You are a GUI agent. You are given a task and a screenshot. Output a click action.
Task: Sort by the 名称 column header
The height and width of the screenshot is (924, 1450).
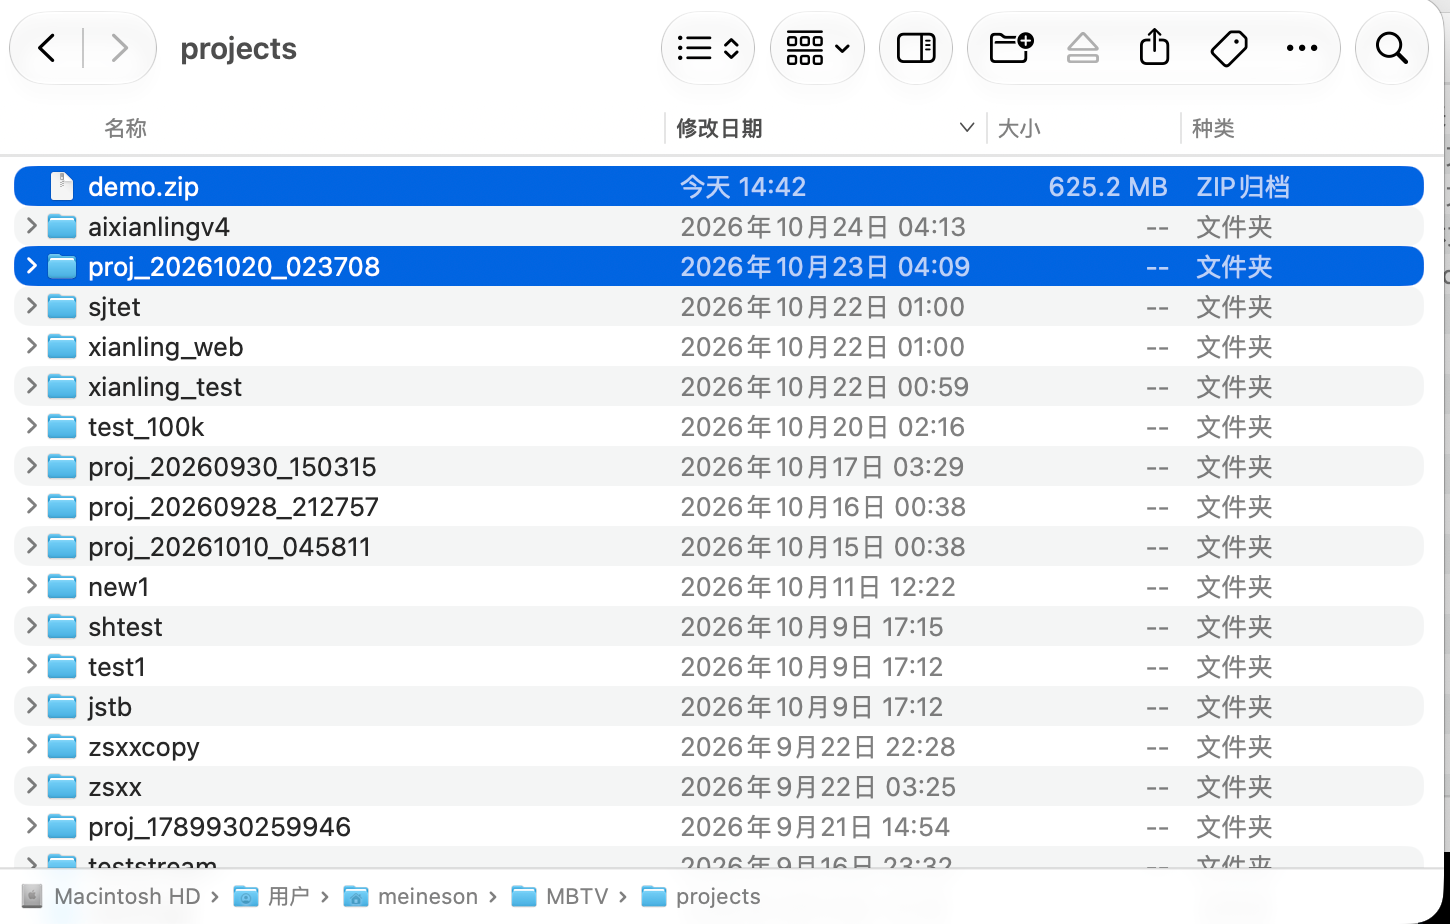pos(126,128)
